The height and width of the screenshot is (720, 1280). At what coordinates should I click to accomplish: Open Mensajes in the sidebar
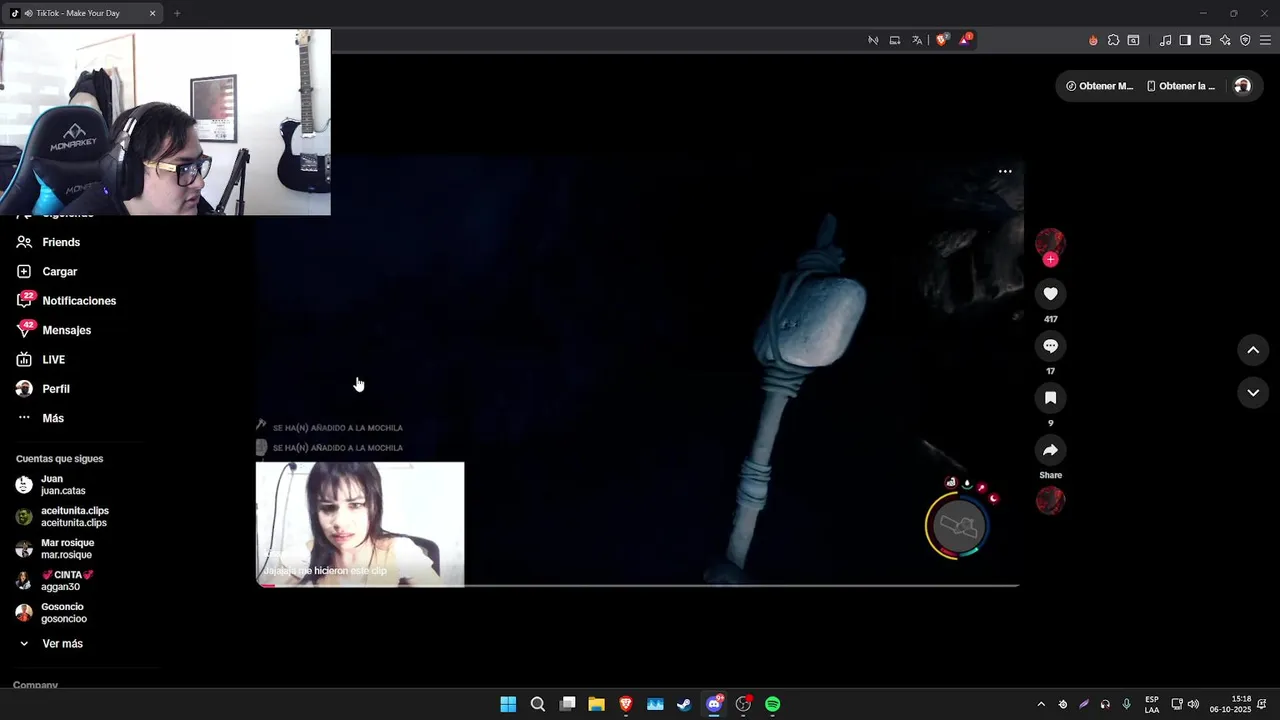[x=54, y=330]
